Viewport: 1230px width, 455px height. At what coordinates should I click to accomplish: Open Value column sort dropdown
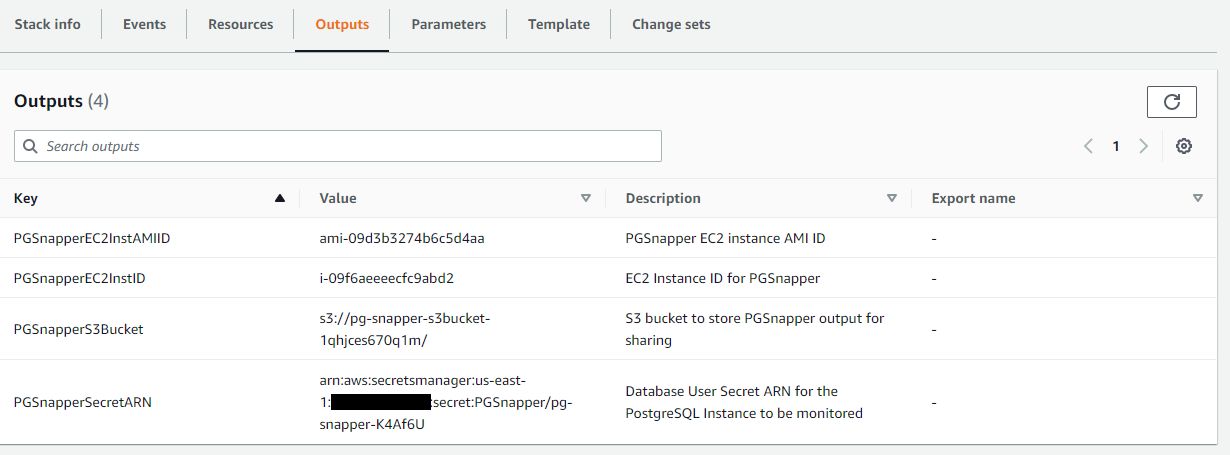click(586, 198)
